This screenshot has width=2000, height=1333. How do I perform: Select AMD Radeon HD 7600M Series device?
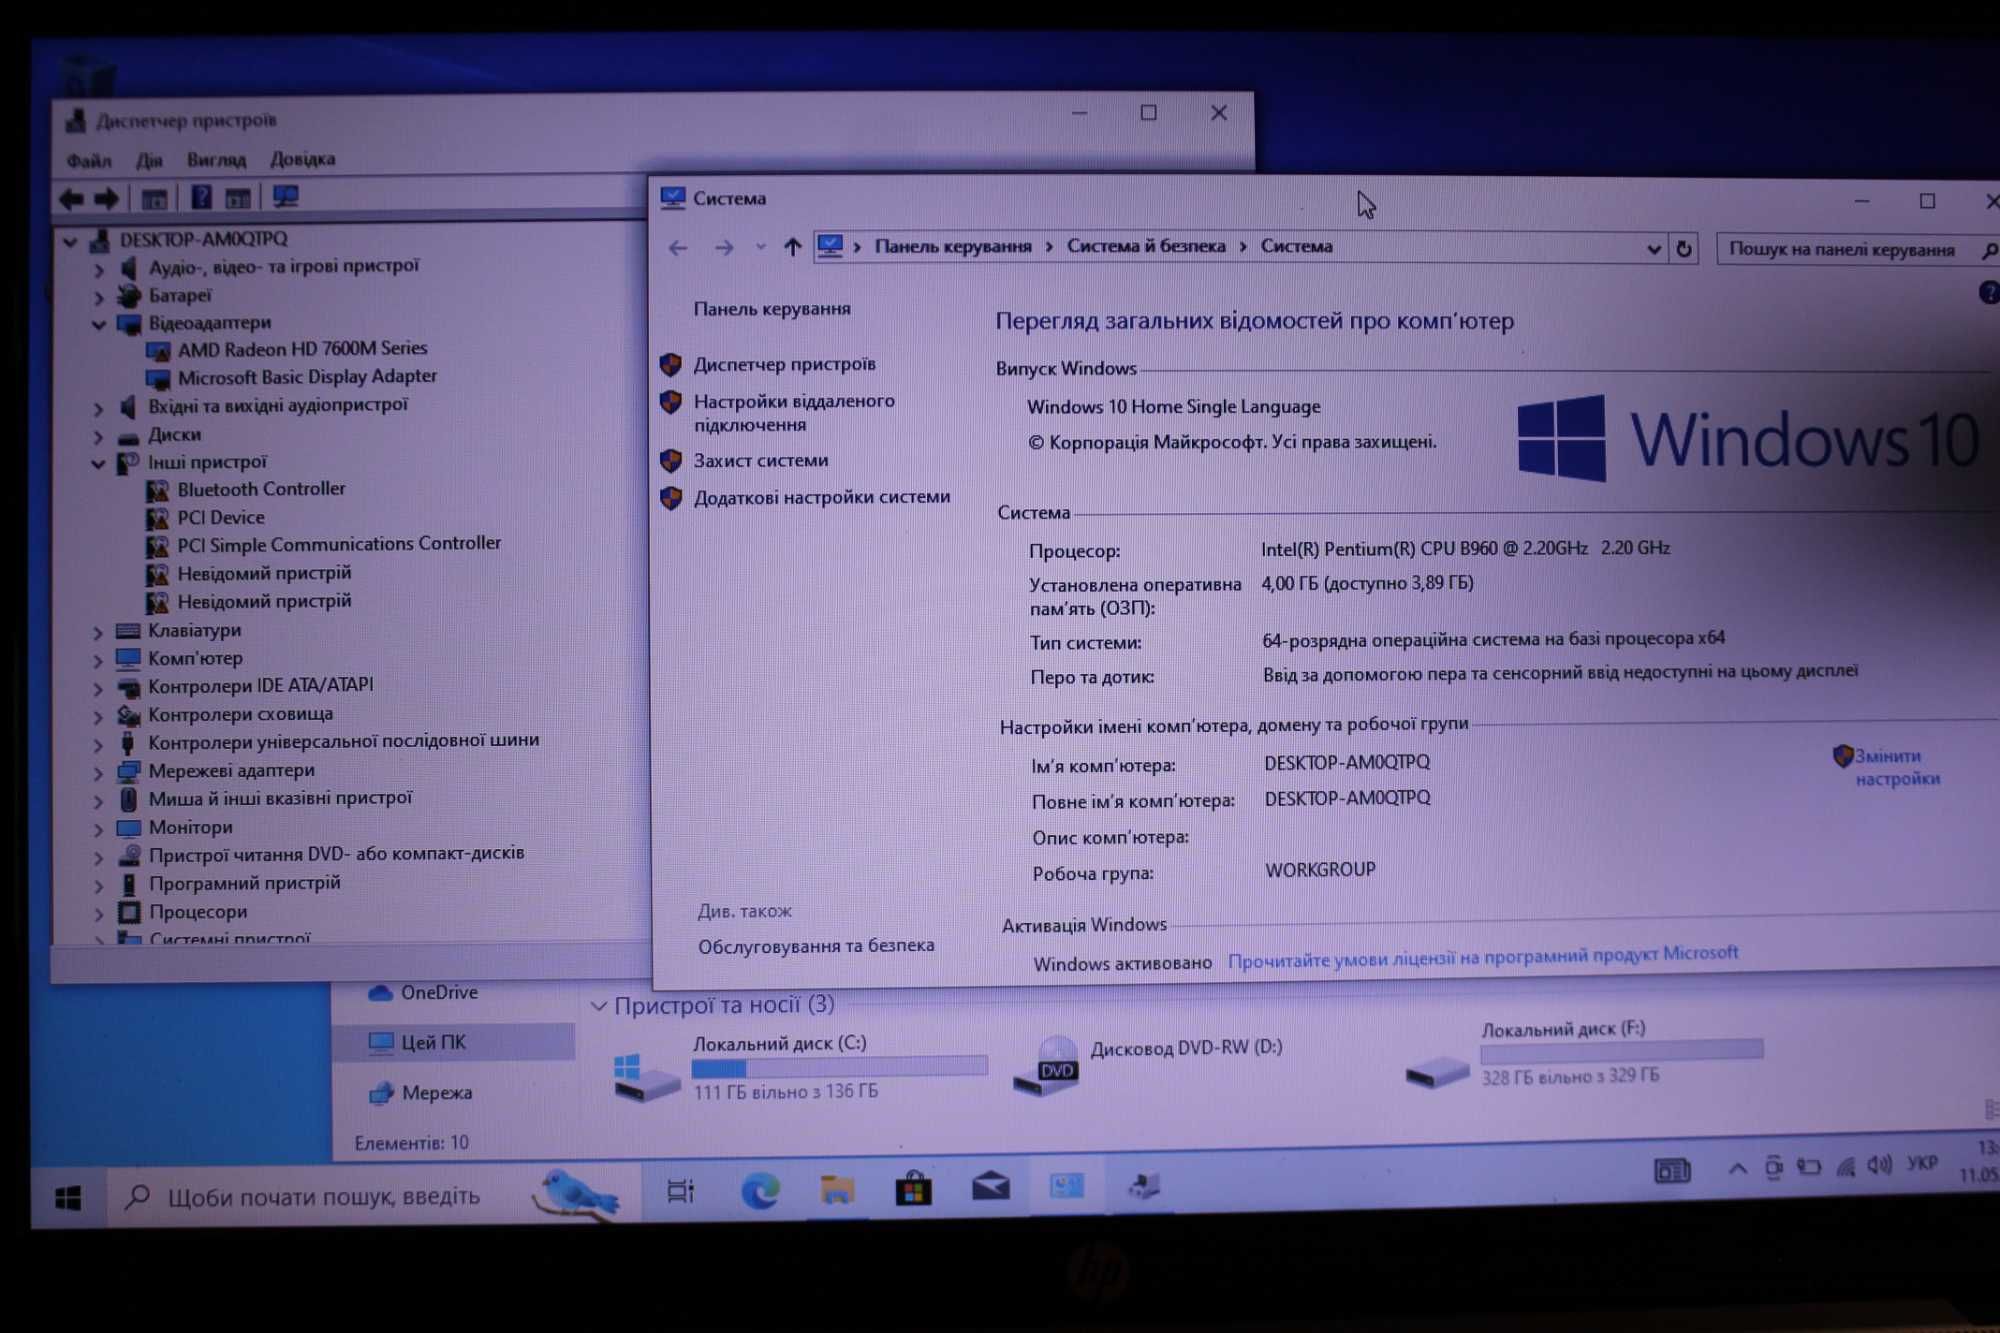[x=302, y=349]
